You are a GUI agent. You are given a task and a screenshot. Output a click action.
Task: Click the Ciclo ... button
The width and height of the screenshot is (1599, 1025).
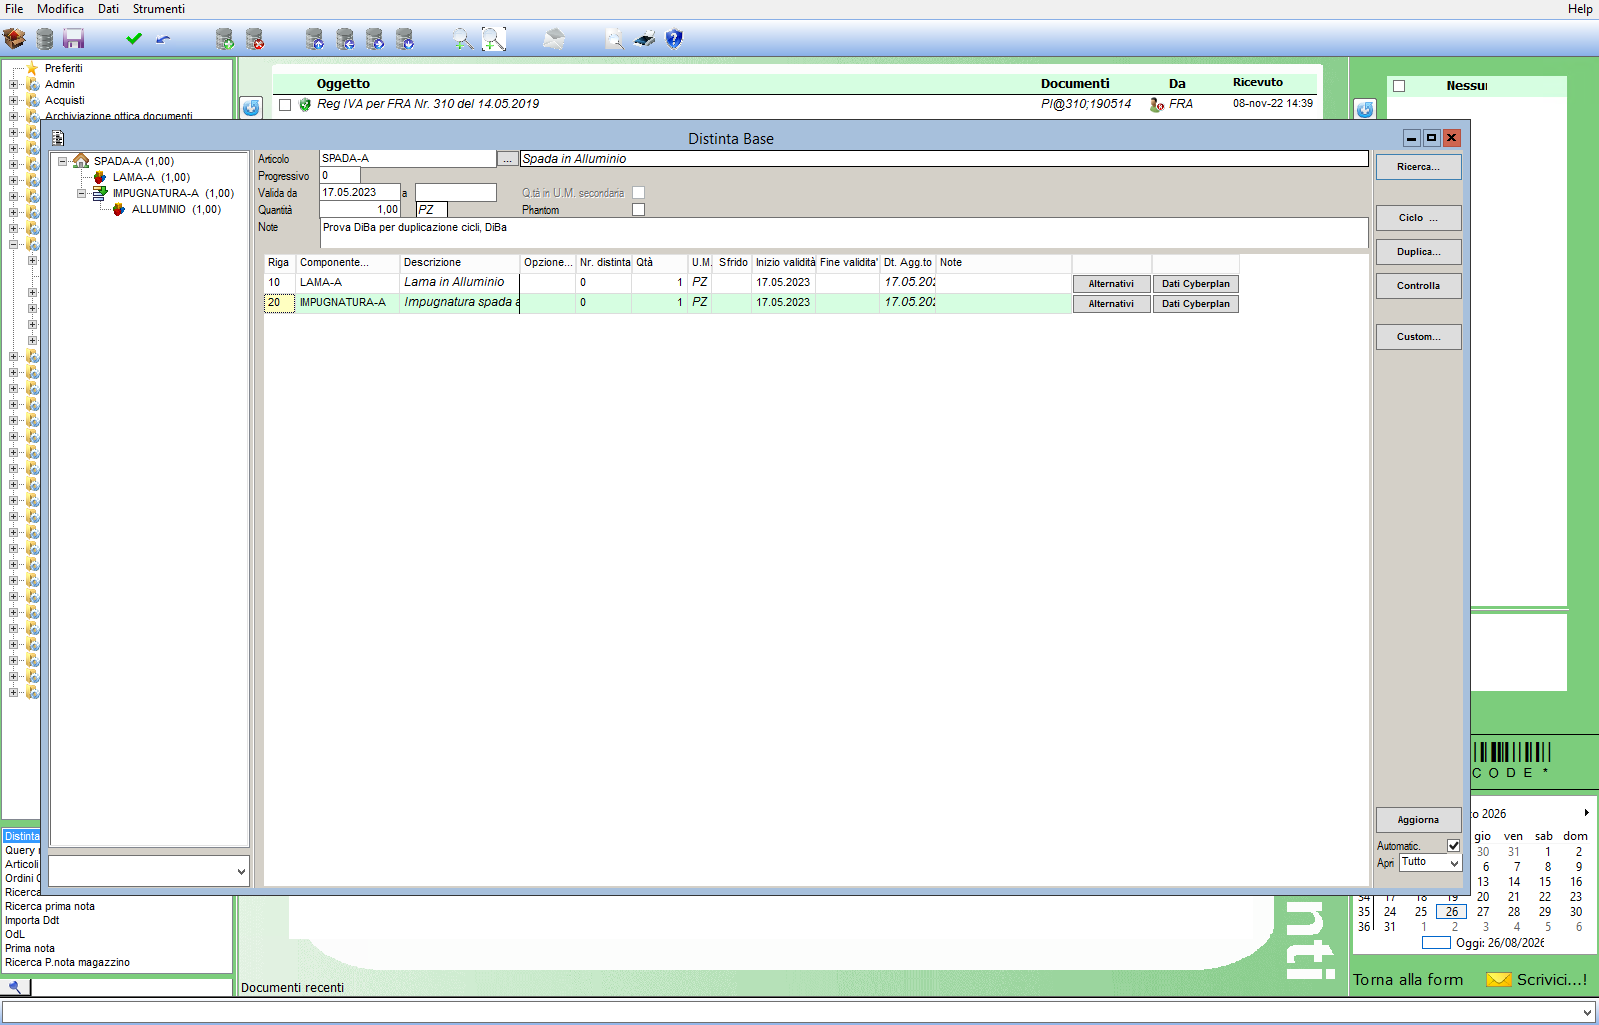[1418, 218]
